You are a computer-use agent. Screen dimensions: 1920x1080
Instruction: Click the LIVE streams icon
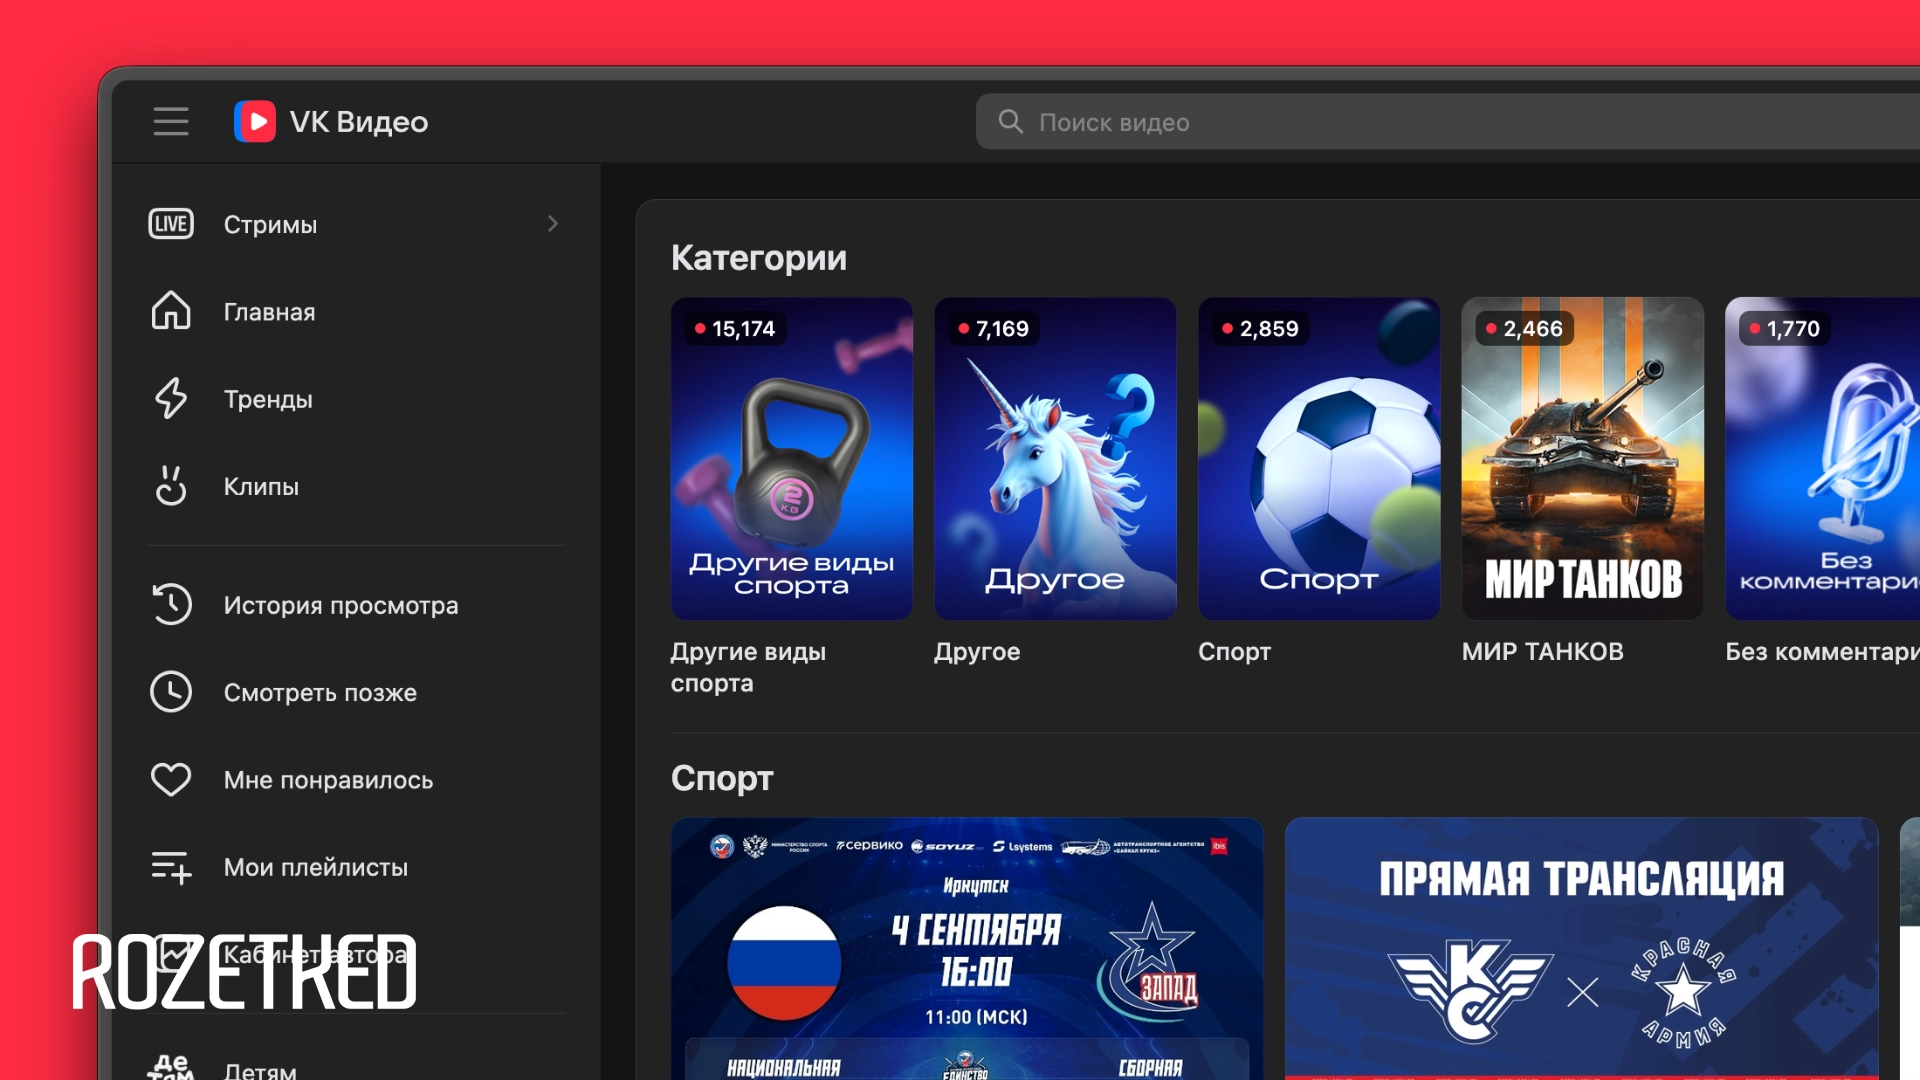pyautogui.click(x=171, y=224)
